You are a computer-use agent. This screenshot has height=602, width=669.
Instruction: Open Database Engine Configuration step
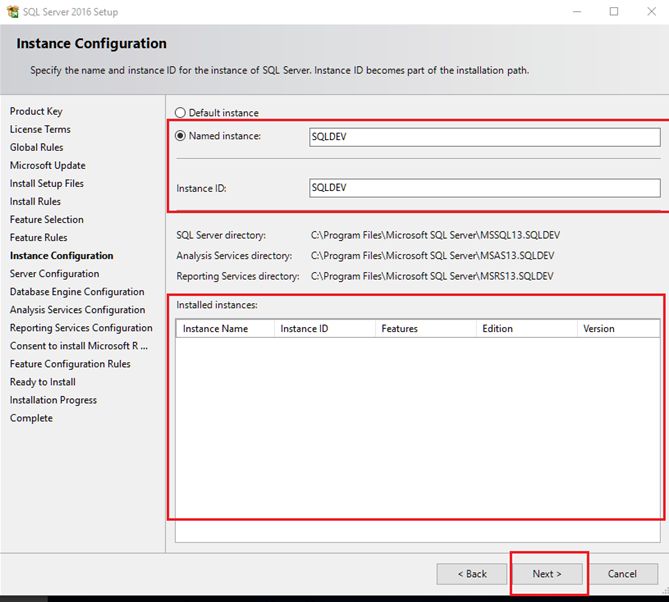click(x=77, y=292)
